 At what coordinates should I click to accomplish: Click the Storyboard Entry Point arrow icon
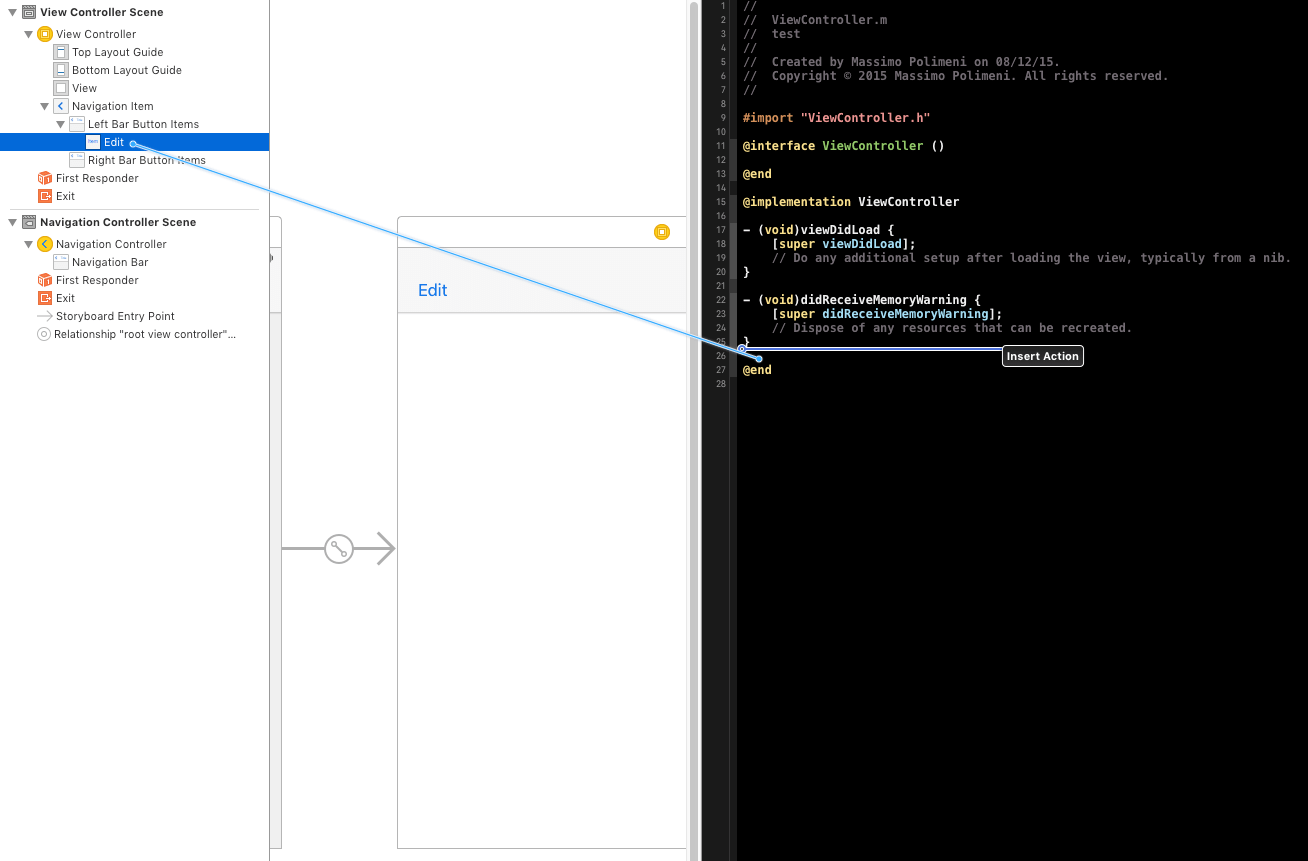pos(44,315)
